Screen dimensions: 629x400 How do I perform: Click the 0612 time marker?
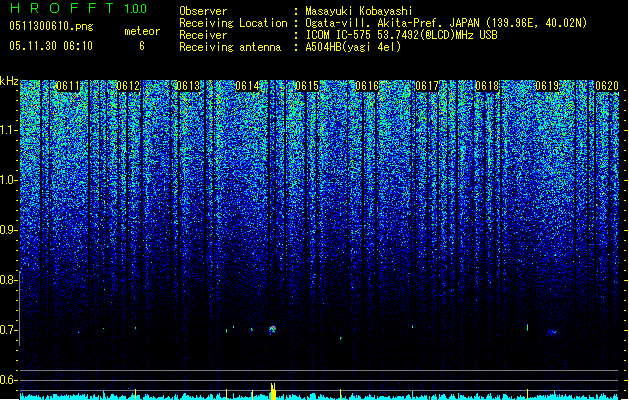128,86
